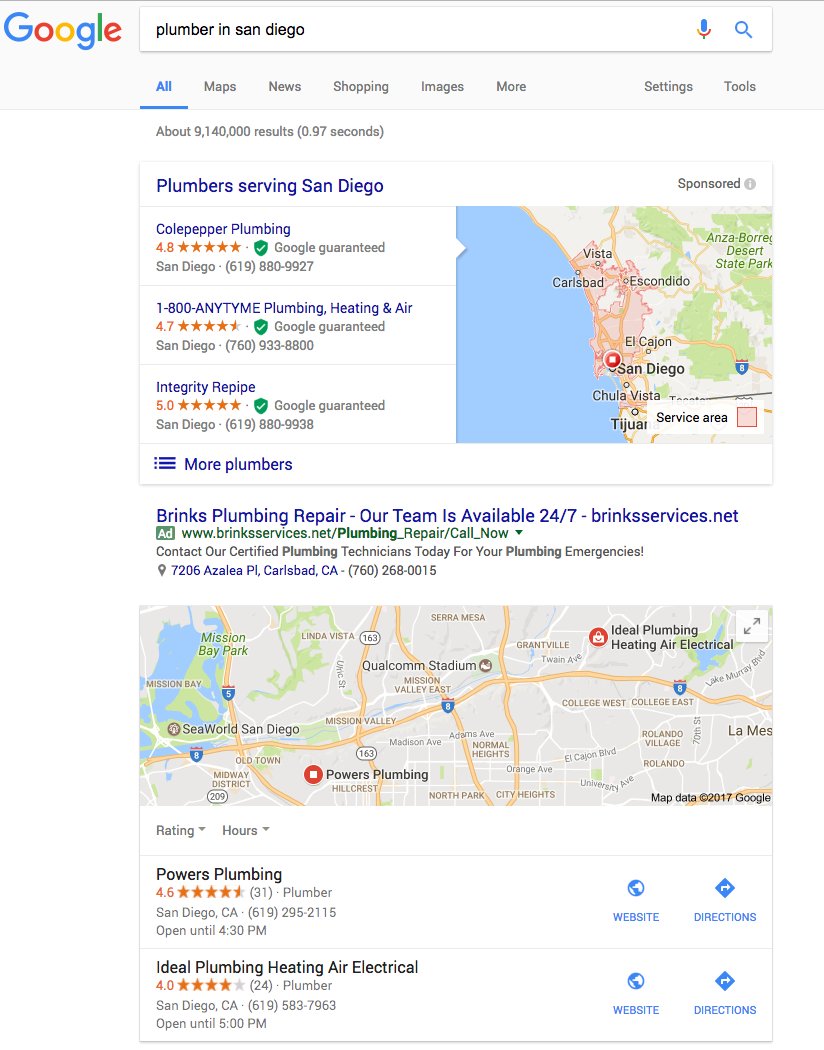The image size is (824, 1050).
Task: Click the Google logo
Action: (63, 30)
